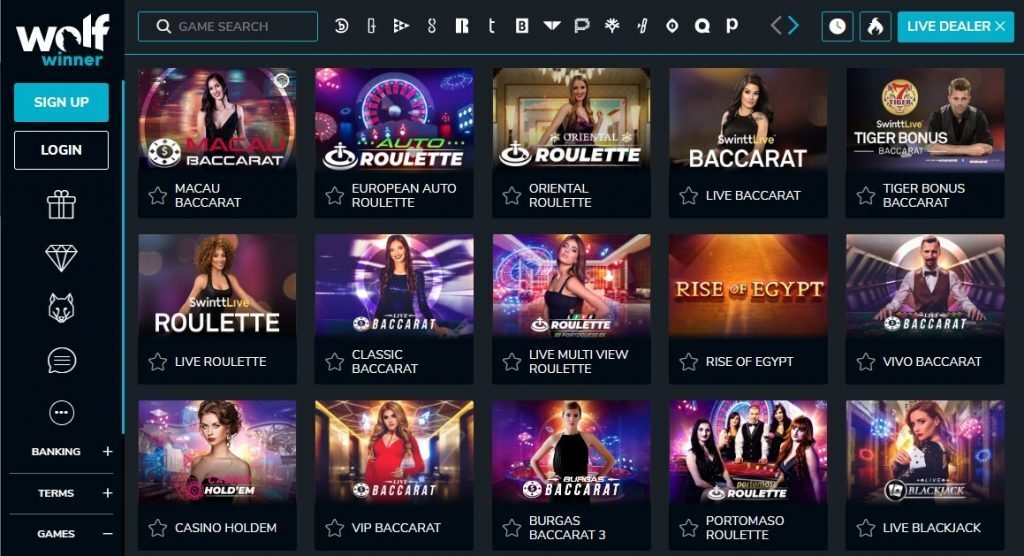Screen dimensions: 1024x556
Task: Favorite European Auto Roulette with its star
Action: coord(334,195)
